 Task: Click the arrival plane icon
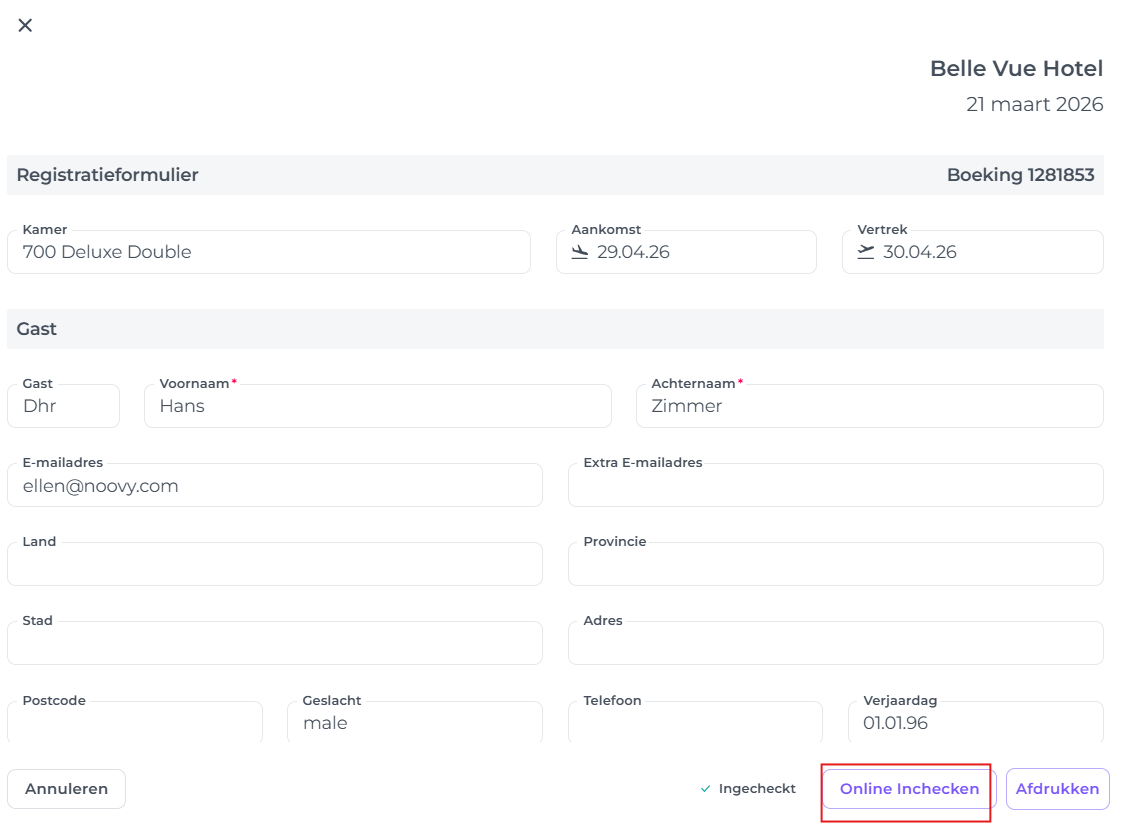tap(580, 252)
